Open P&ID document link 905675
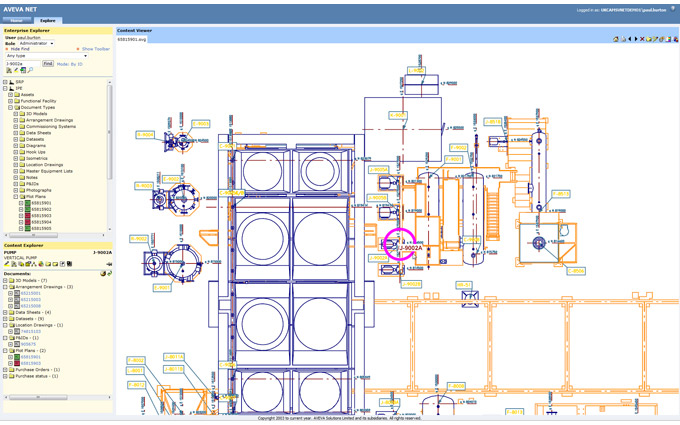The width and height of the screenshot is (680, 425). click(28, 344)
